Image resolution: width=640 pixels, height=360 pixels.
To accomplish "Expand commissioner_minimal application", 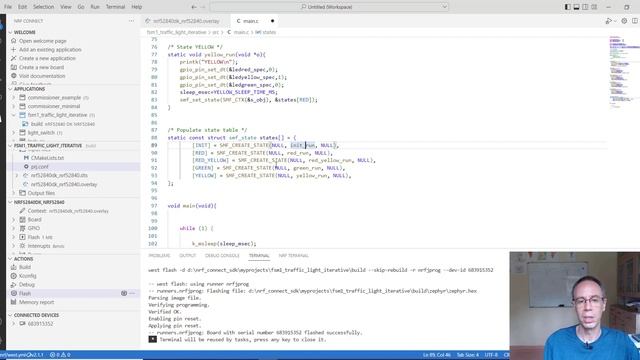I will click(14, 106).
